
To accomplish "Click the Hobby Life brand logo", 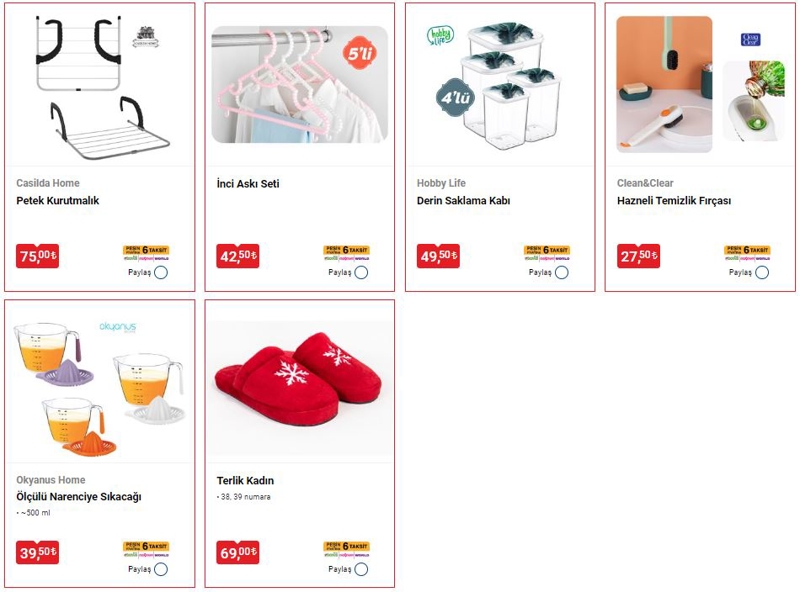I will tap(440, 35).
